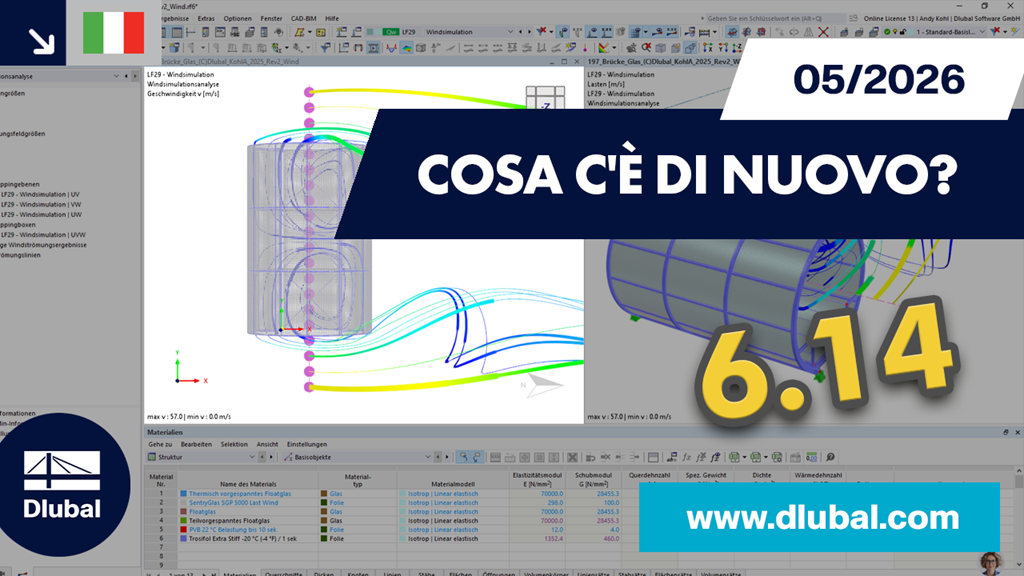The height and width of the screenshot is (576, 1024).
Task: Click the red color swatch of PVB material
Action: (x=184, y=530)
